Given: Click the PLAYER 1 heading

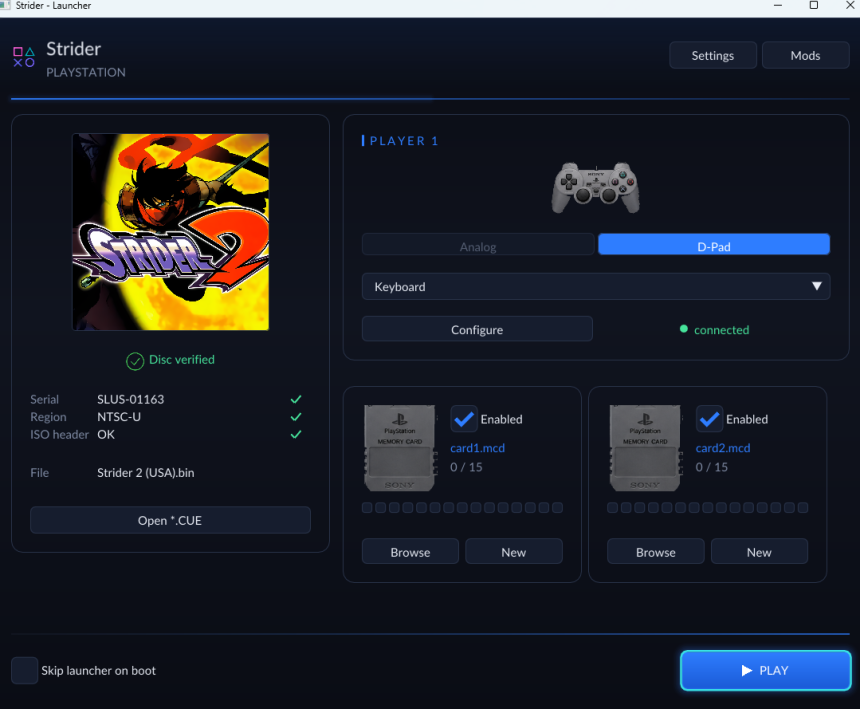Looking at the screenshot, I should coord(404,141).
